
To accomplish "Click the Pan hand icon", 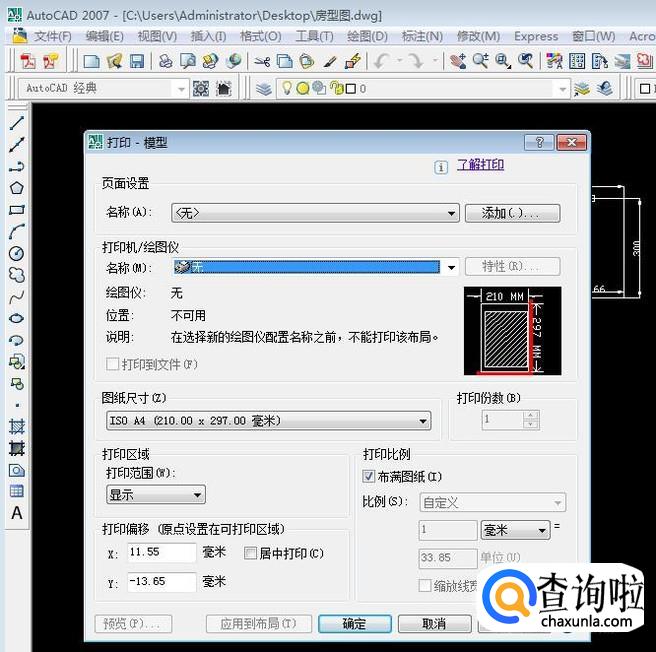I will click(458, 62).
